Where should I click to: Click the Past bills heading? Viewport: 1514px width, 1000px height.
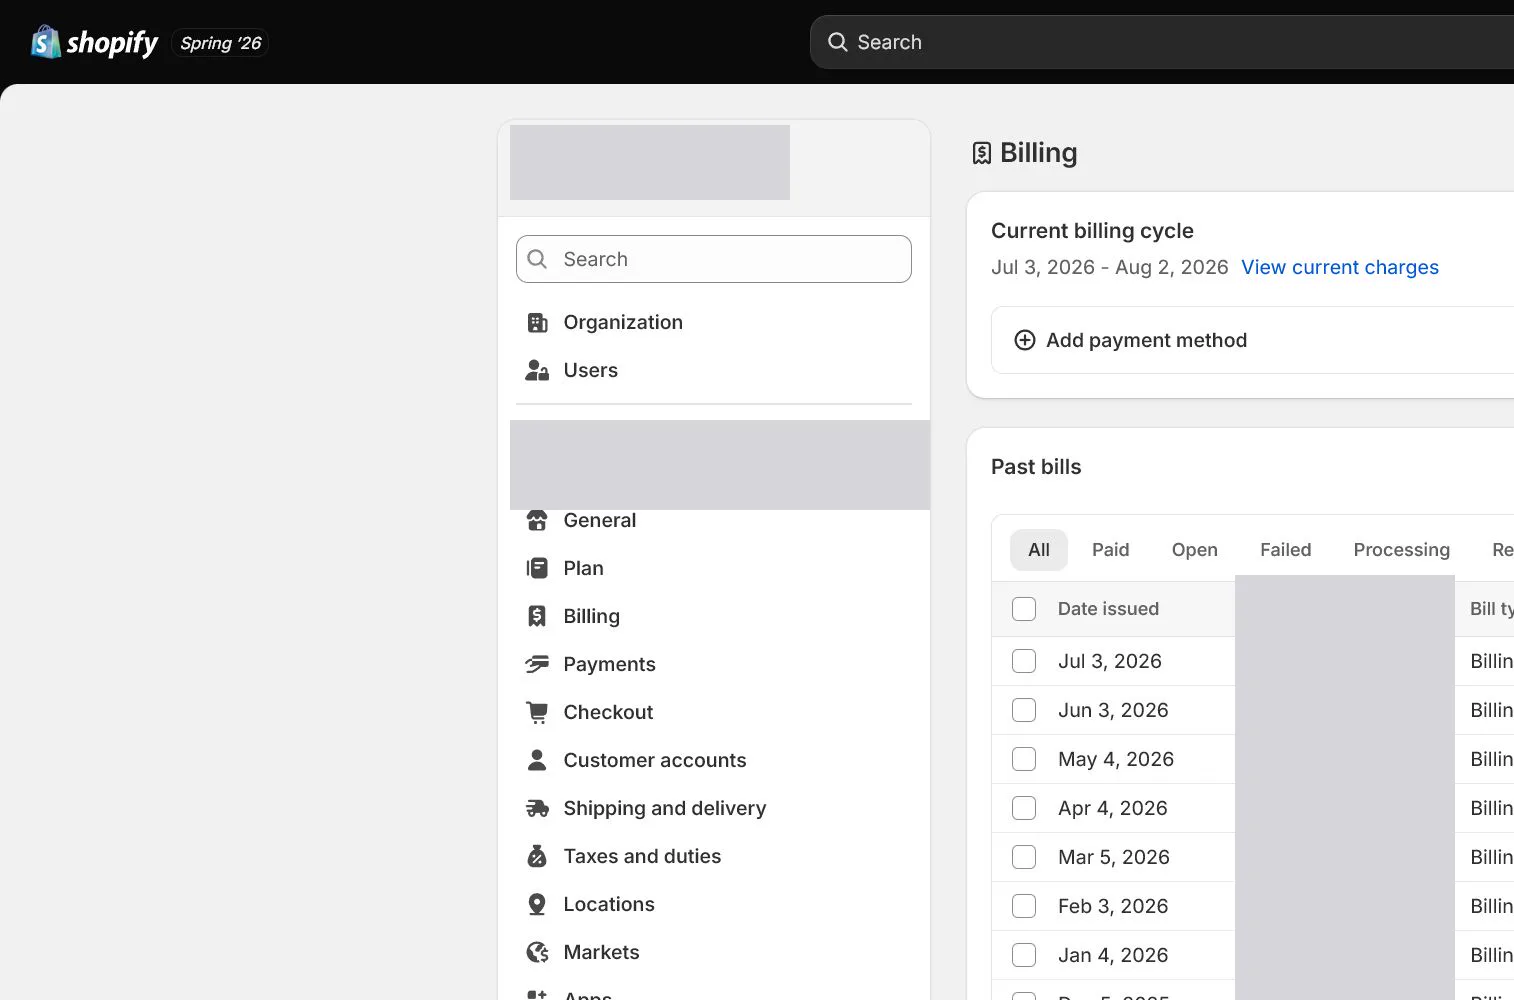click(x=1036, y=467)
